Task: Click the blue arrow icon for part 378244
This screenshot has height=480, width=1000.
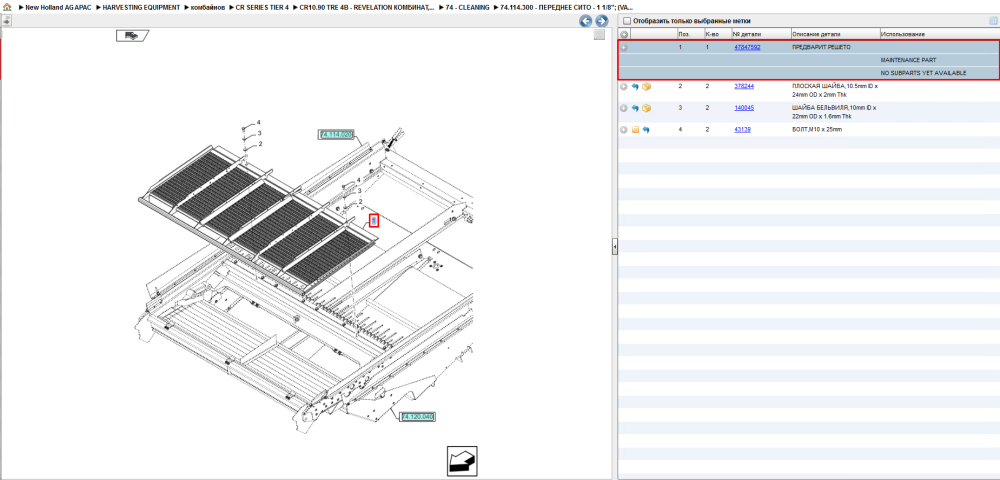Action: point(635,87)
